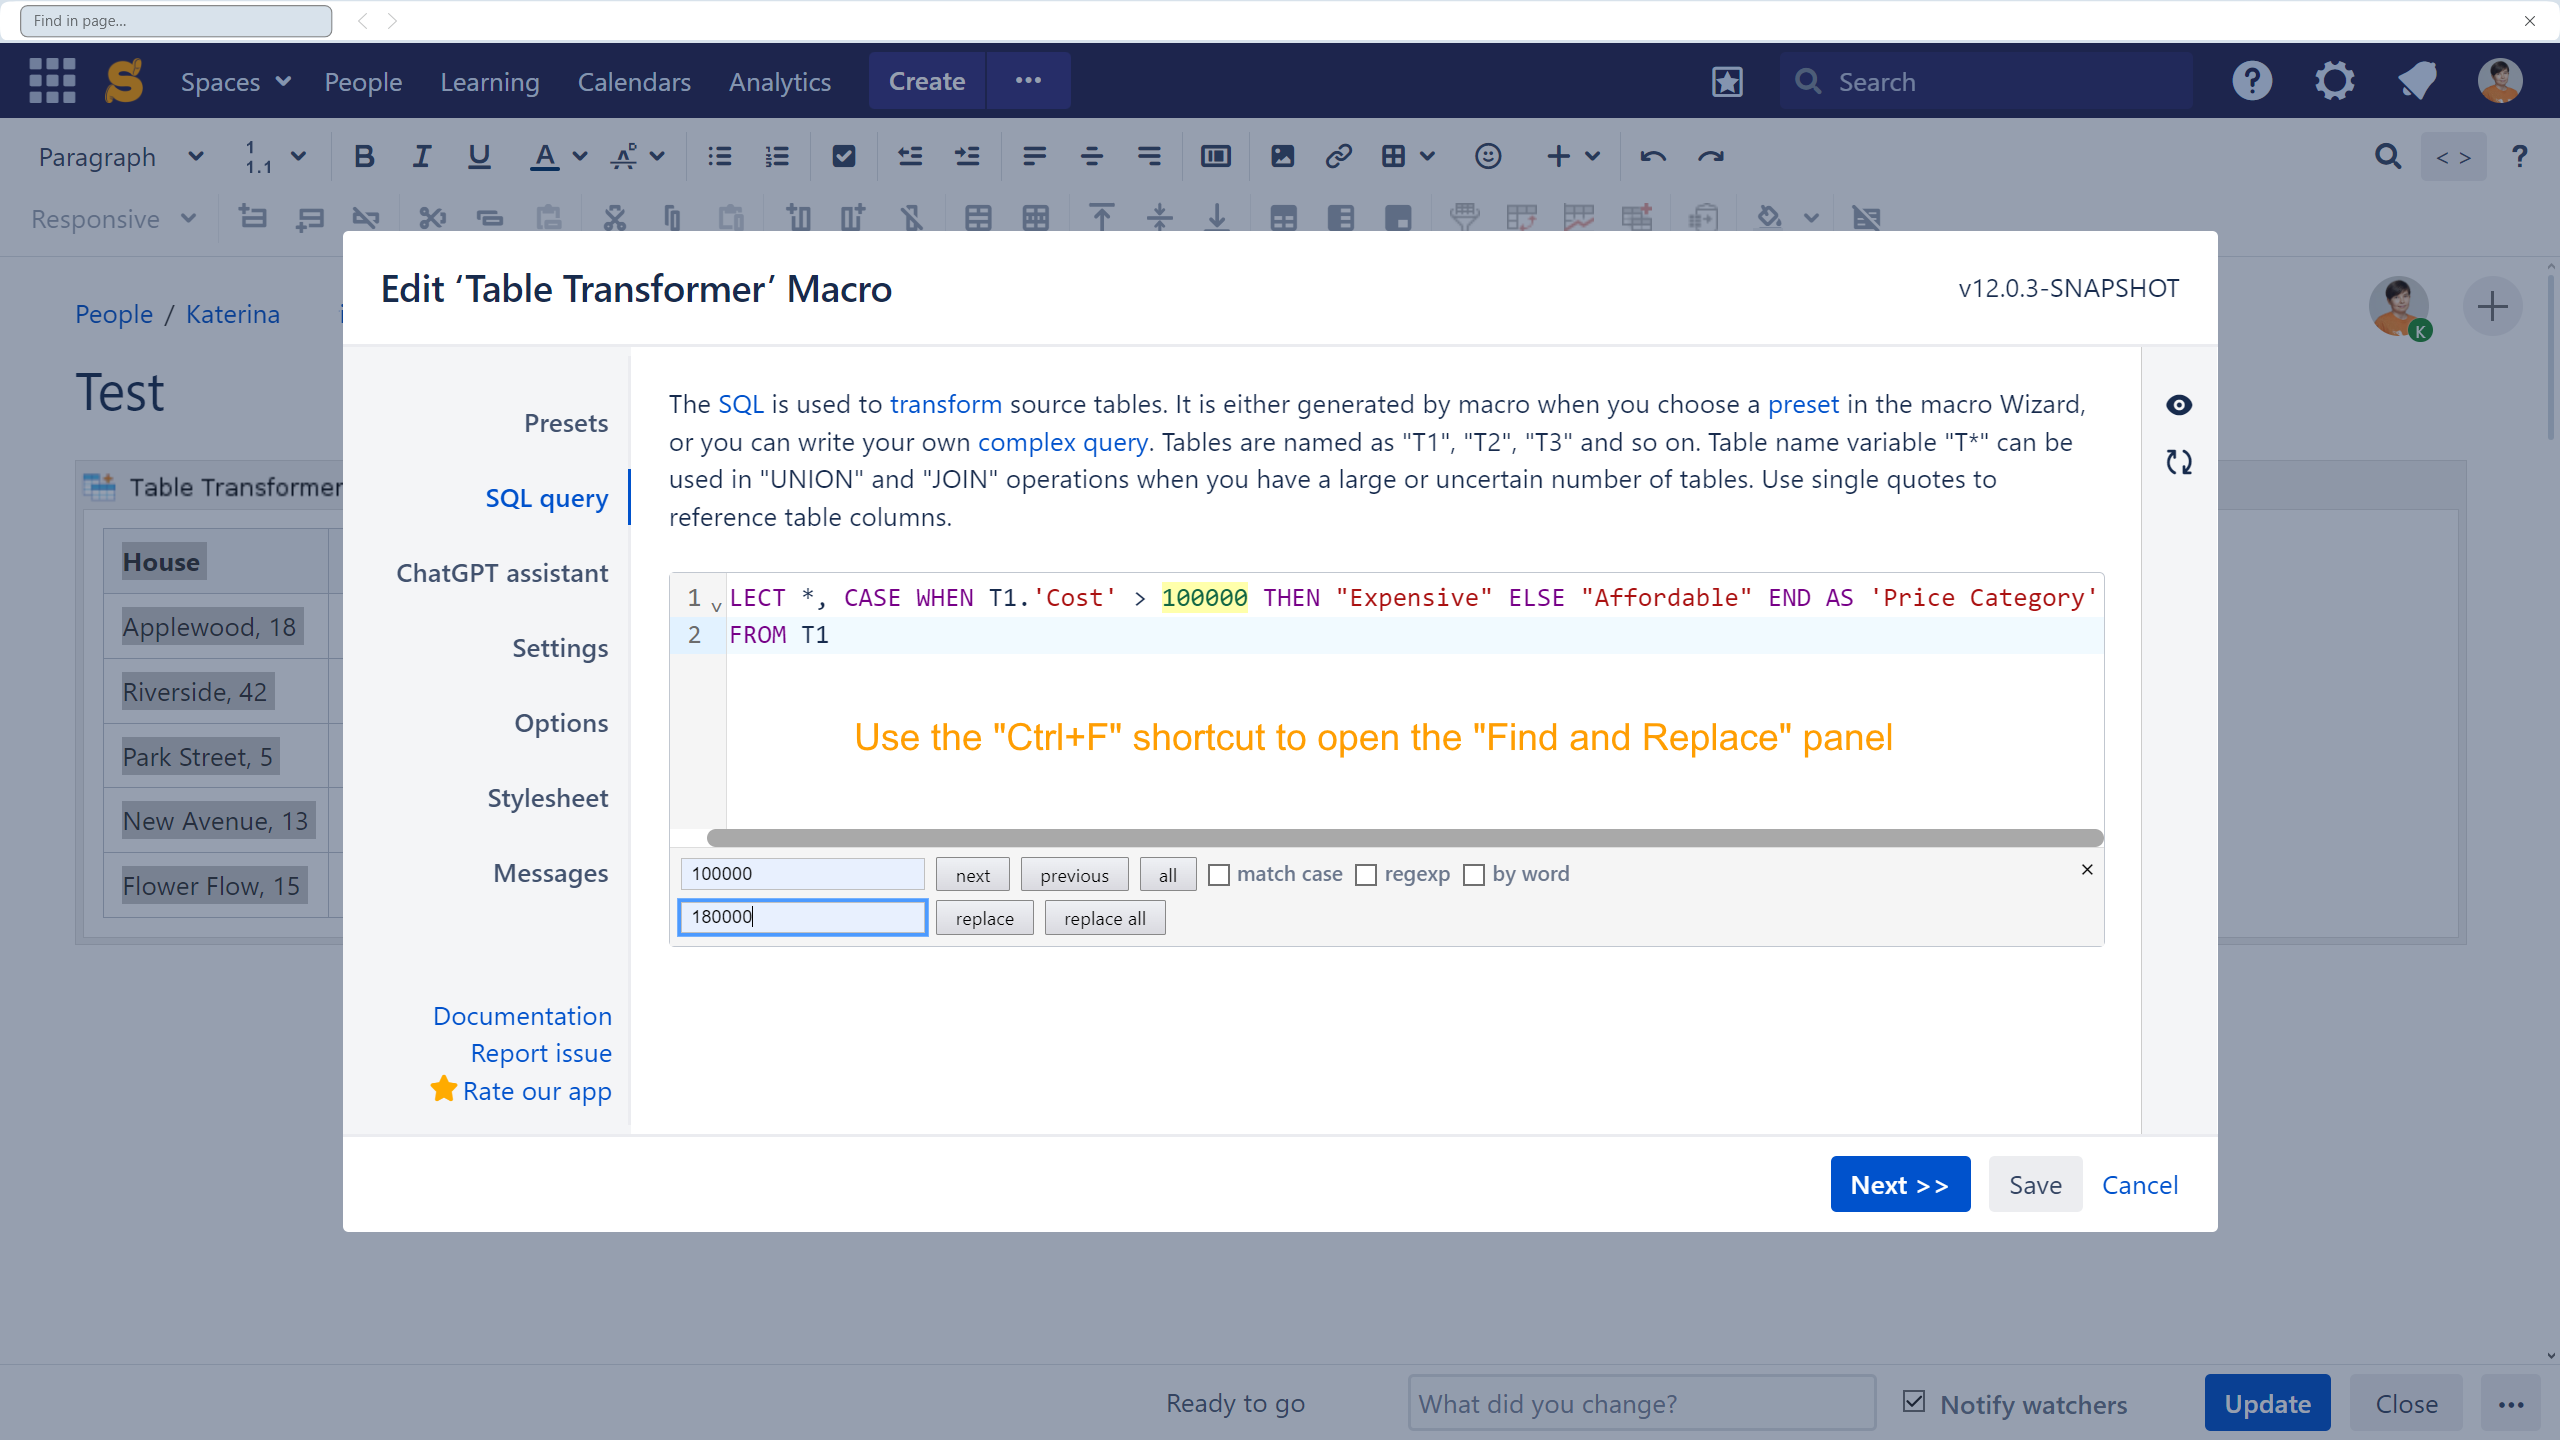Click the refresh arrows icon below the eye
2560x1440 pixels.
pos(2178,462)
